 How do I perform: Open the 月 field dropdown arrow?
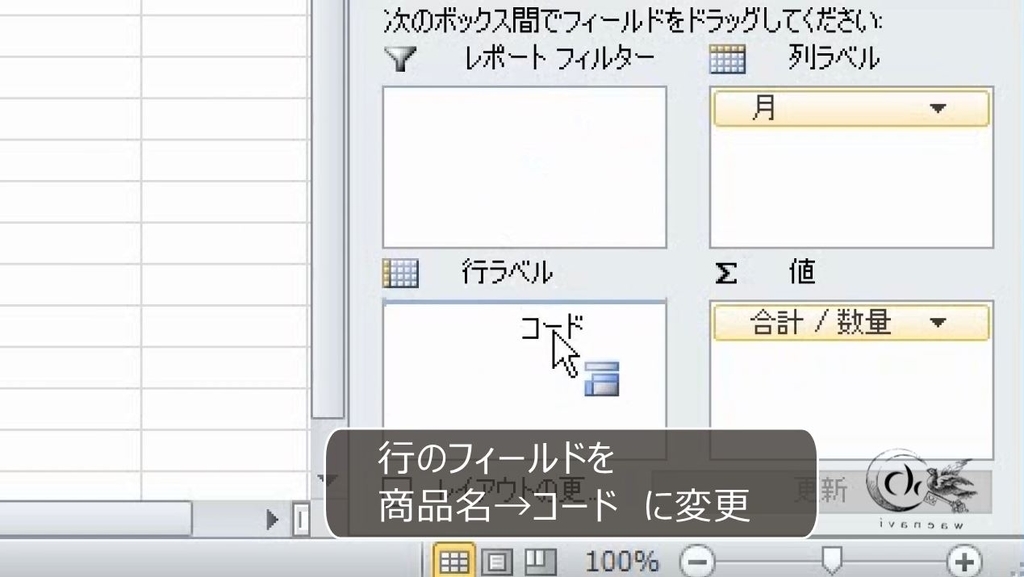click(938, 108)
